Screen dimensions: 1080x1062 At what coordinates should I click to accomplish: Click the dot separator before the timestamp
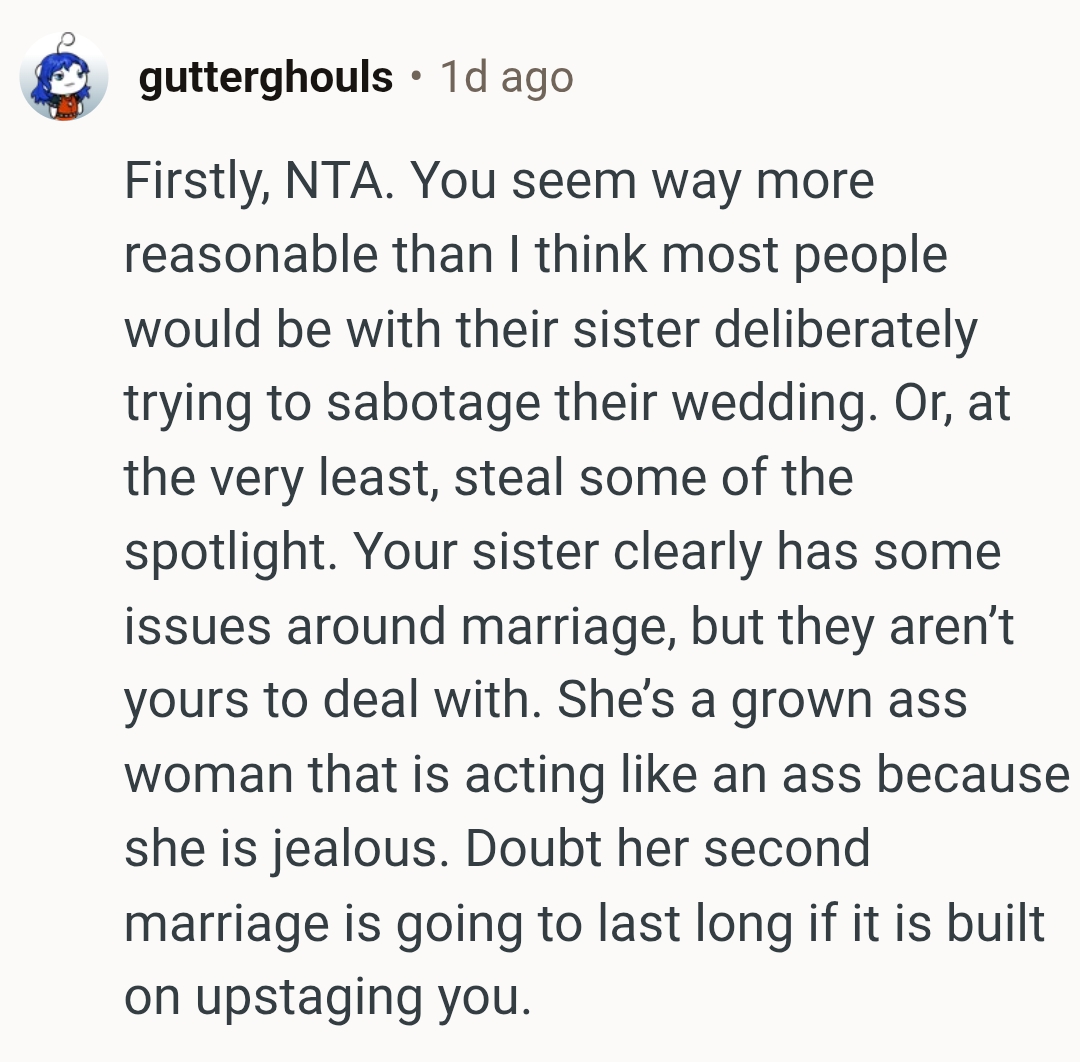coord(416,77)
